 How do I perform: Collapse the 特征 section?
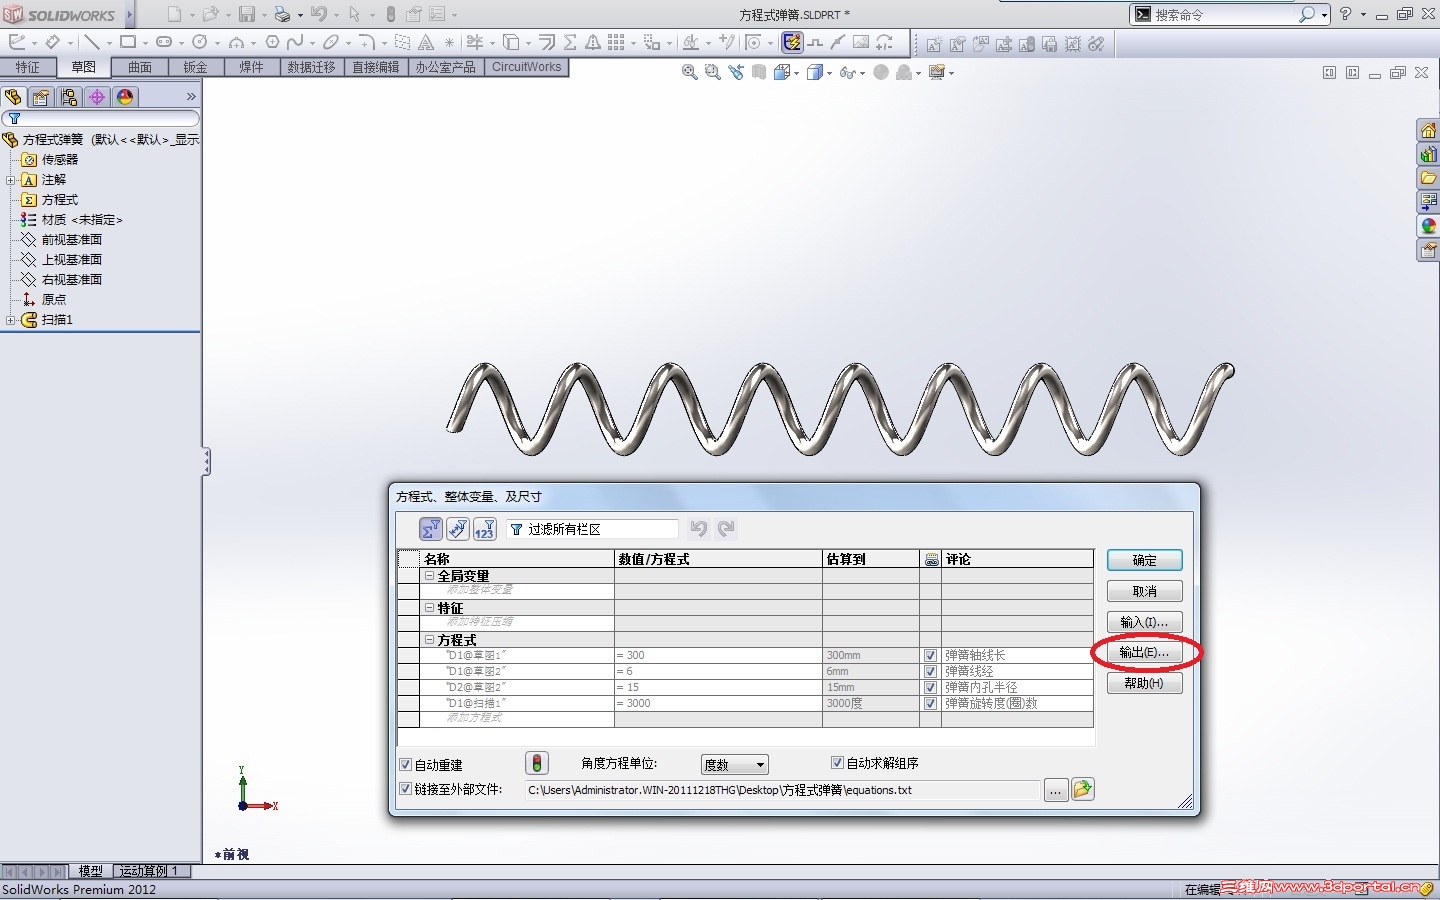(430, 608)
